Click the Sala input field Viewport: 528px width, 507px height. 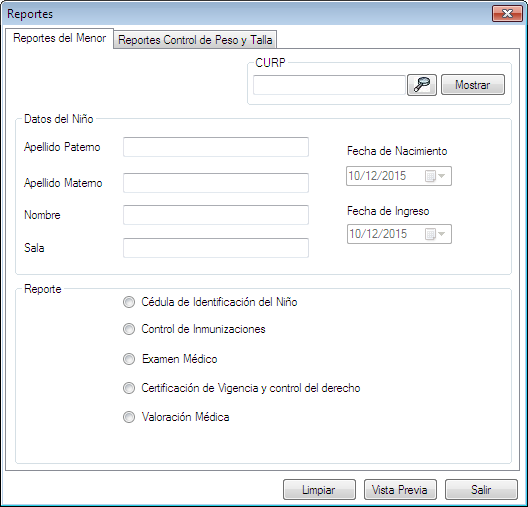(216, 248)
